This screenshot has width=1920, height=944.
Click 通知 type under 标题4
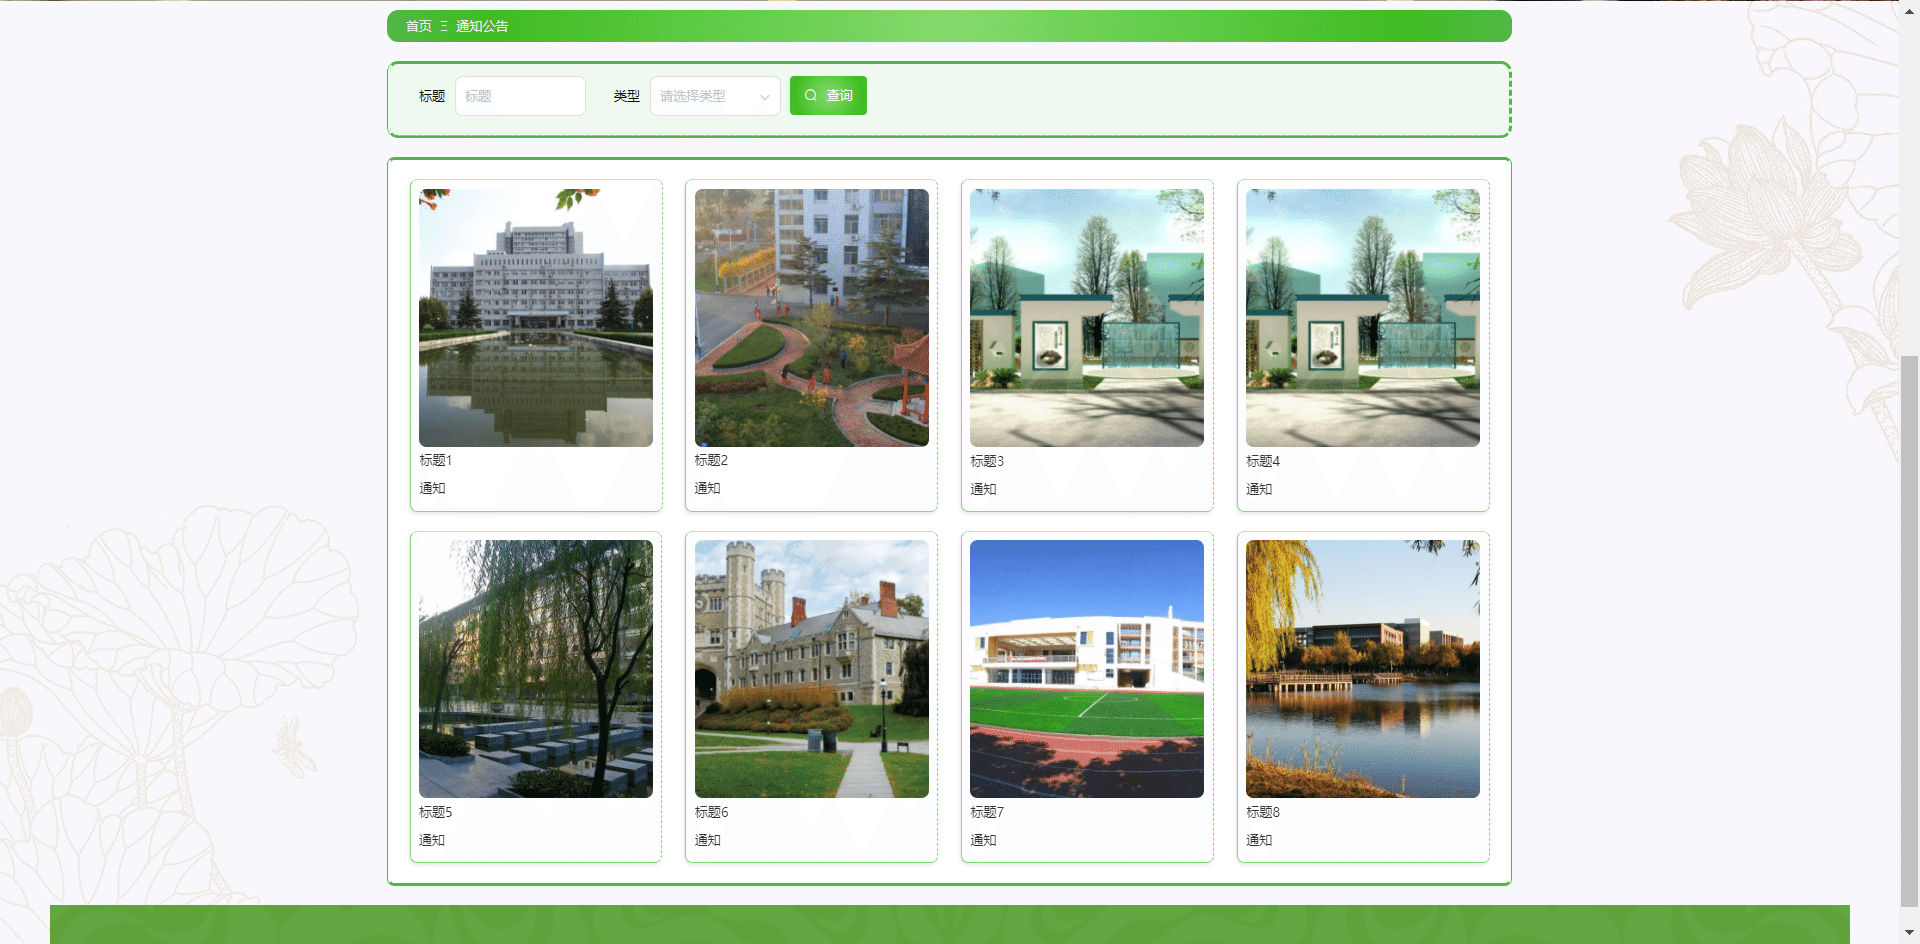click(x=1259, y=489)
